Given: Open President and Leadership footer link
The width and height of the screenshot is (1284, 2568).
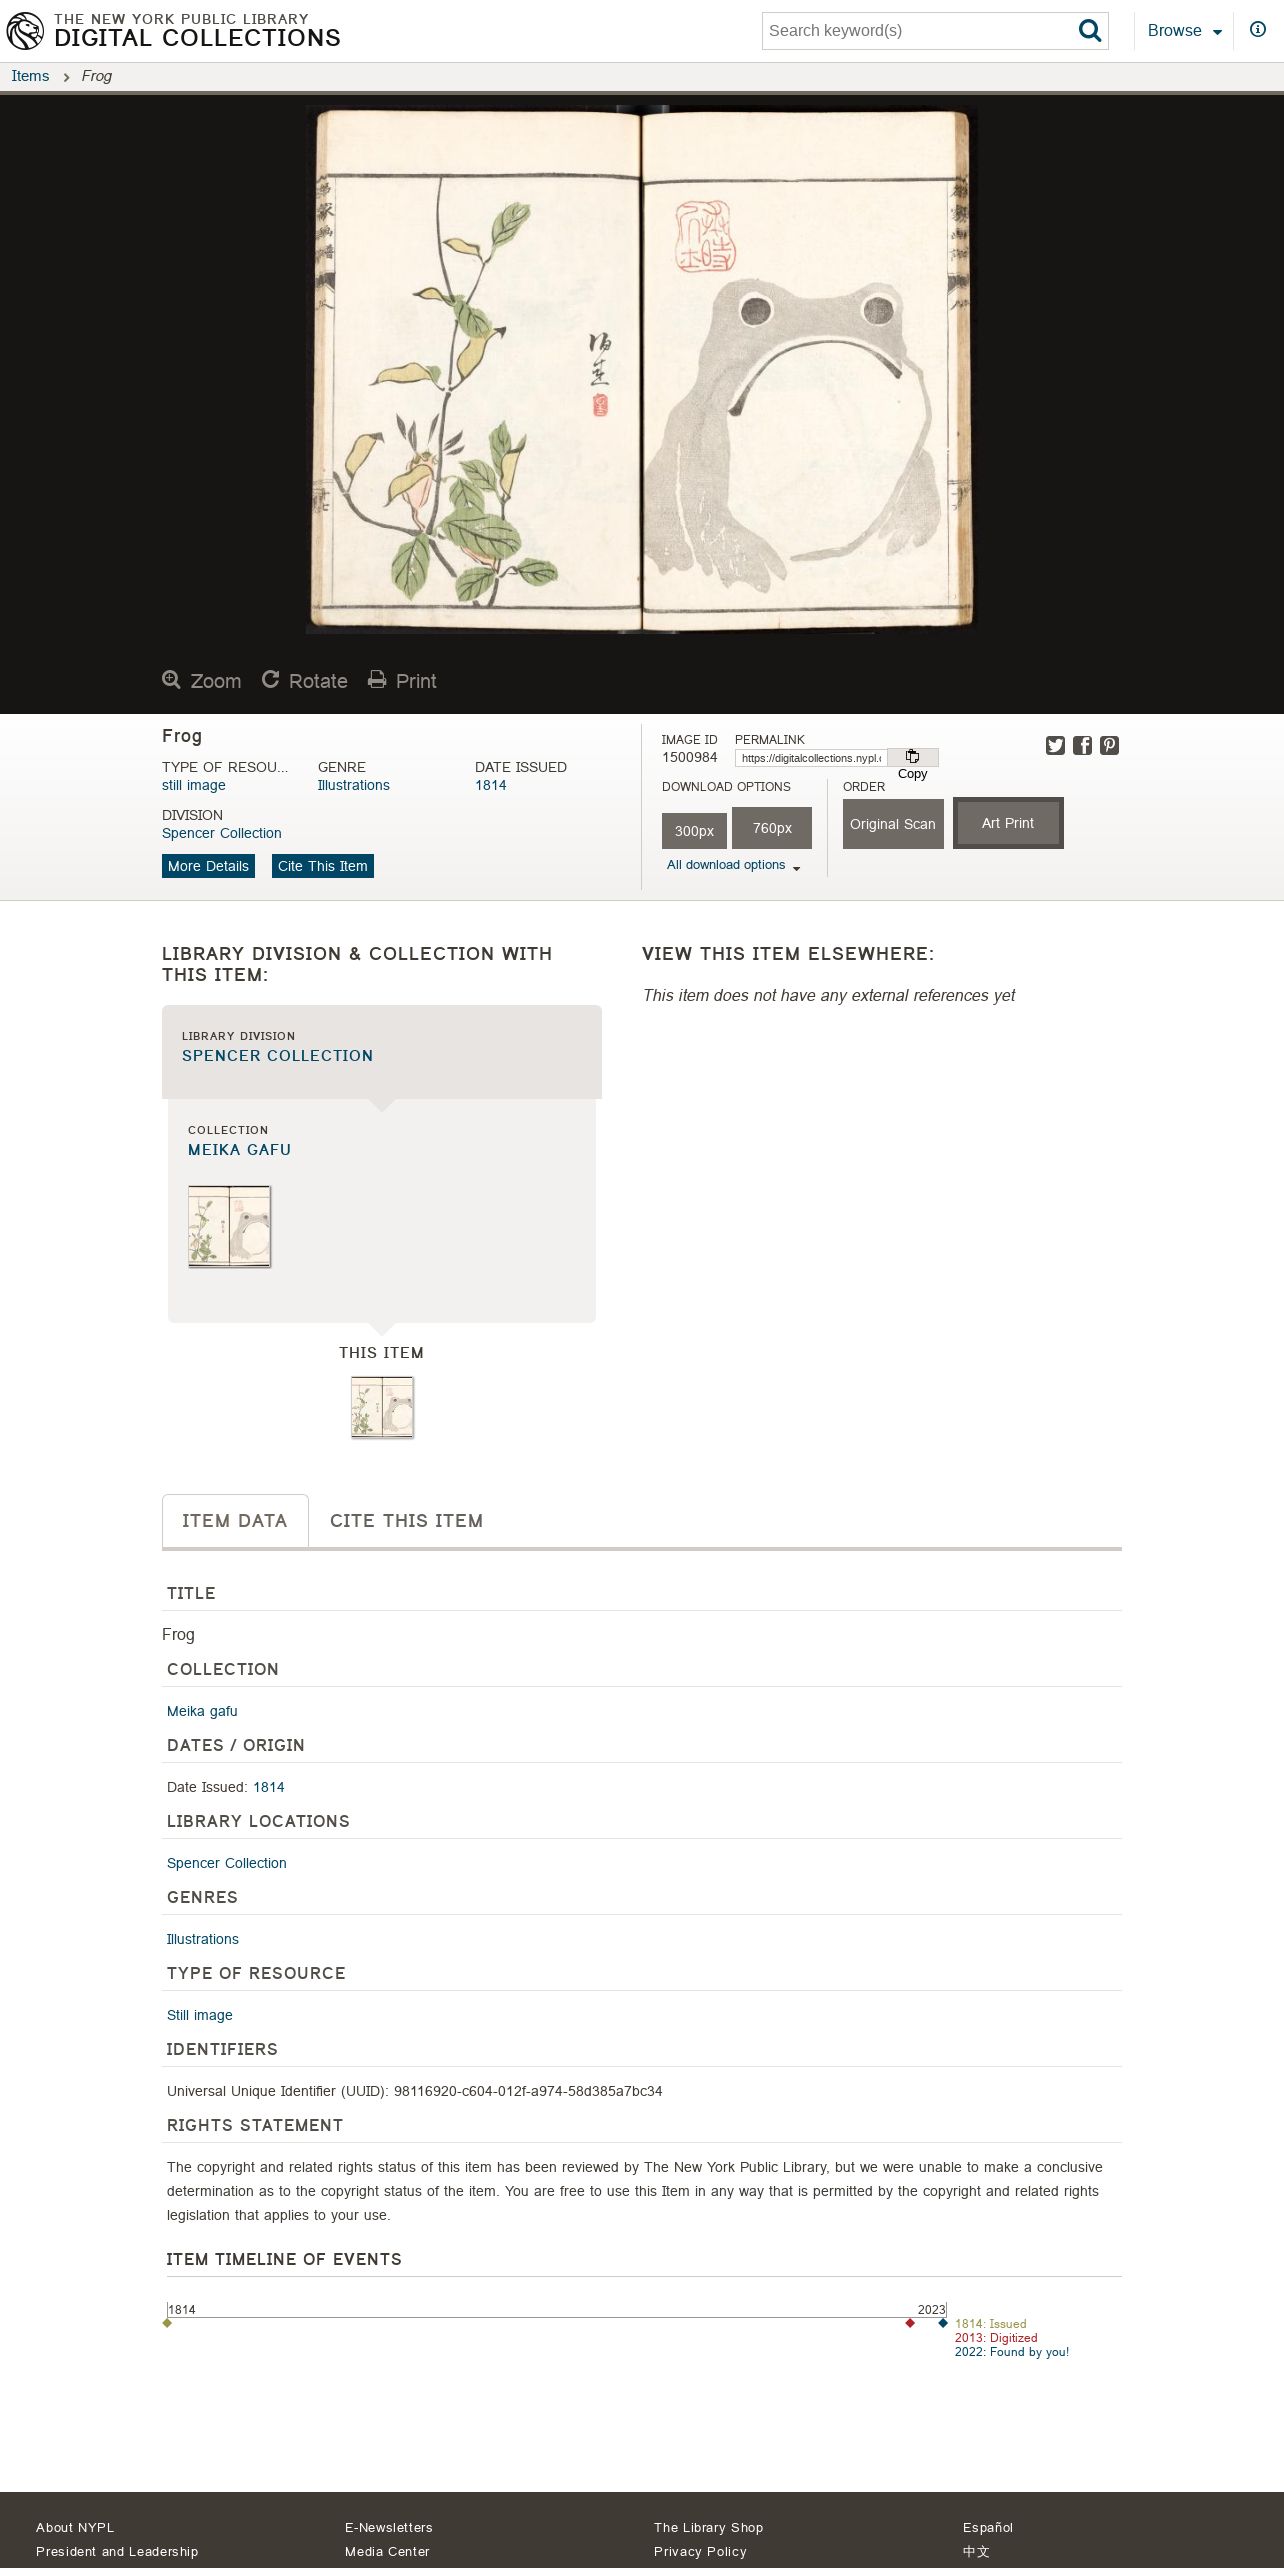Looking at the screenshot, I should [x=117, y=2551].
